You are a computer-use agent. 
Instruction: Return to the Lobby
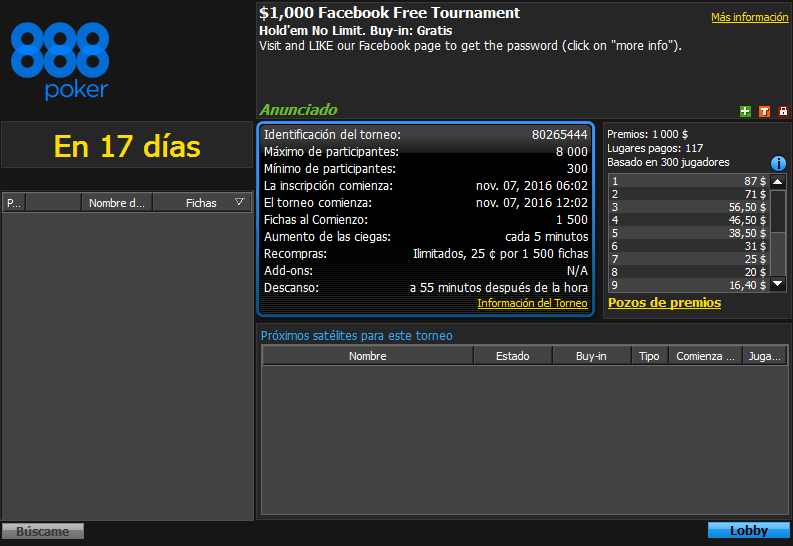click(748, 530)
